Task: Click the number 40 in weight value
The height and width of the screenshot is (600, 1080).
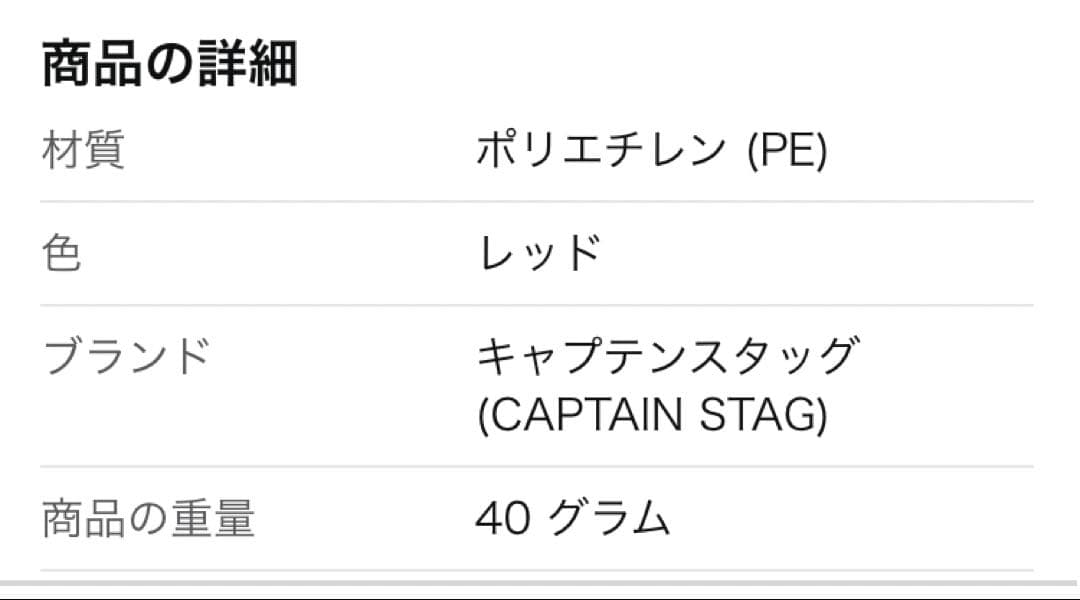Action: [503, 519]
